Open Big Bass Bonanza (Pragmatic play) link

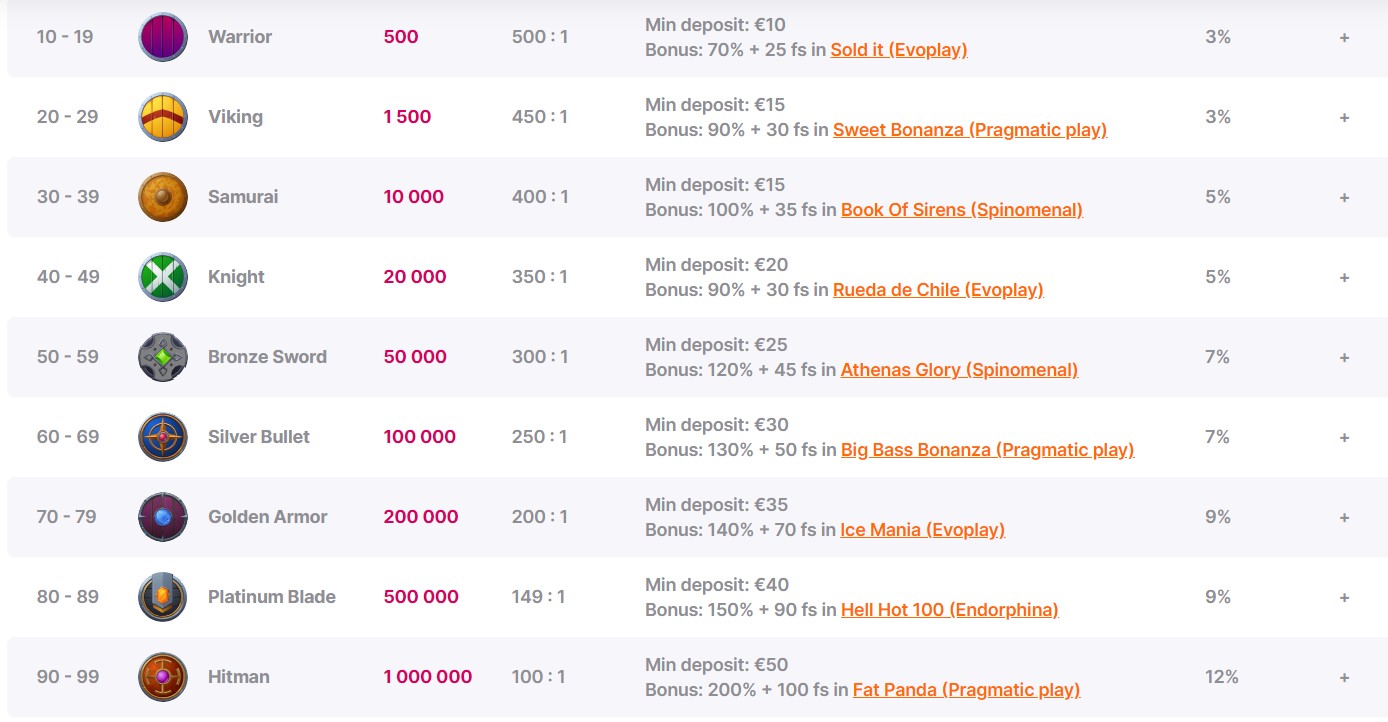coord(988,450)
